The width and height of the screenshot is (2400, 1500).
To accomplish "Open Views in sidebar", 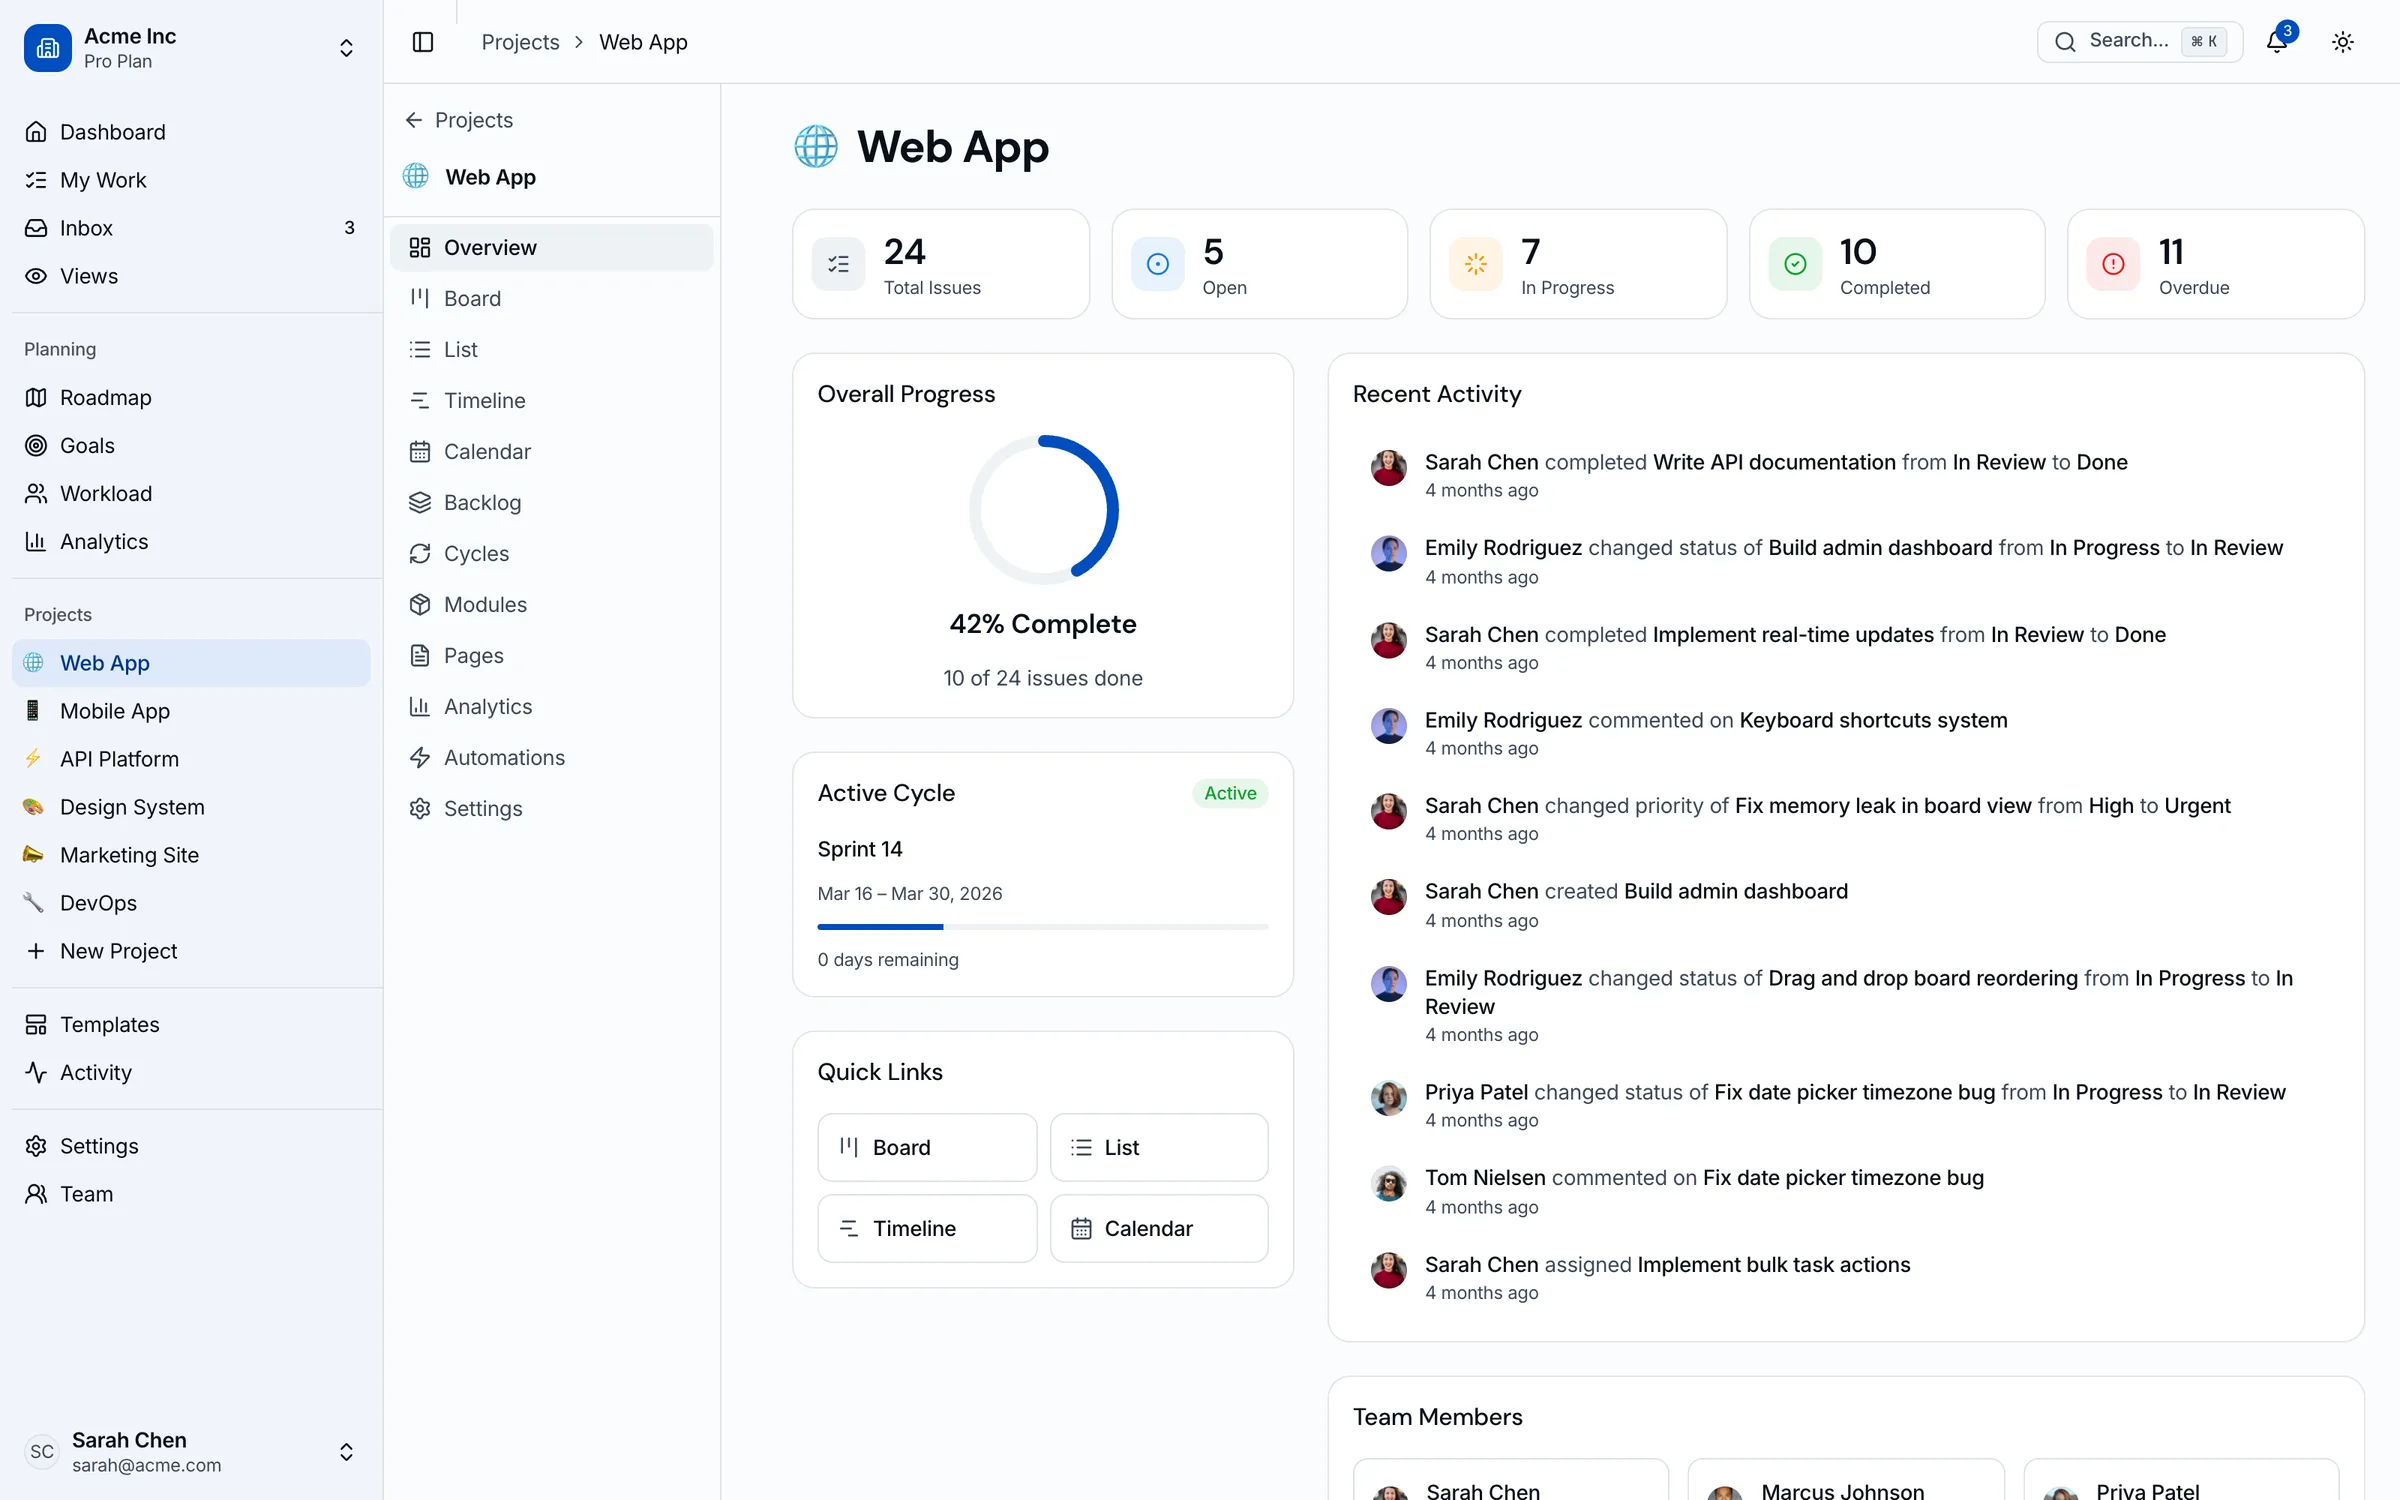I will (191, 276).
